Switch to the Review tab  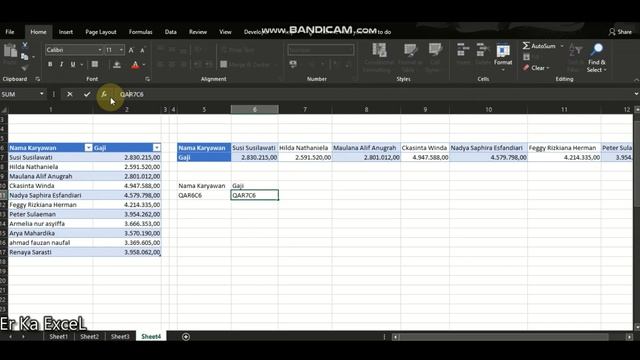click(x=198, y=32)
